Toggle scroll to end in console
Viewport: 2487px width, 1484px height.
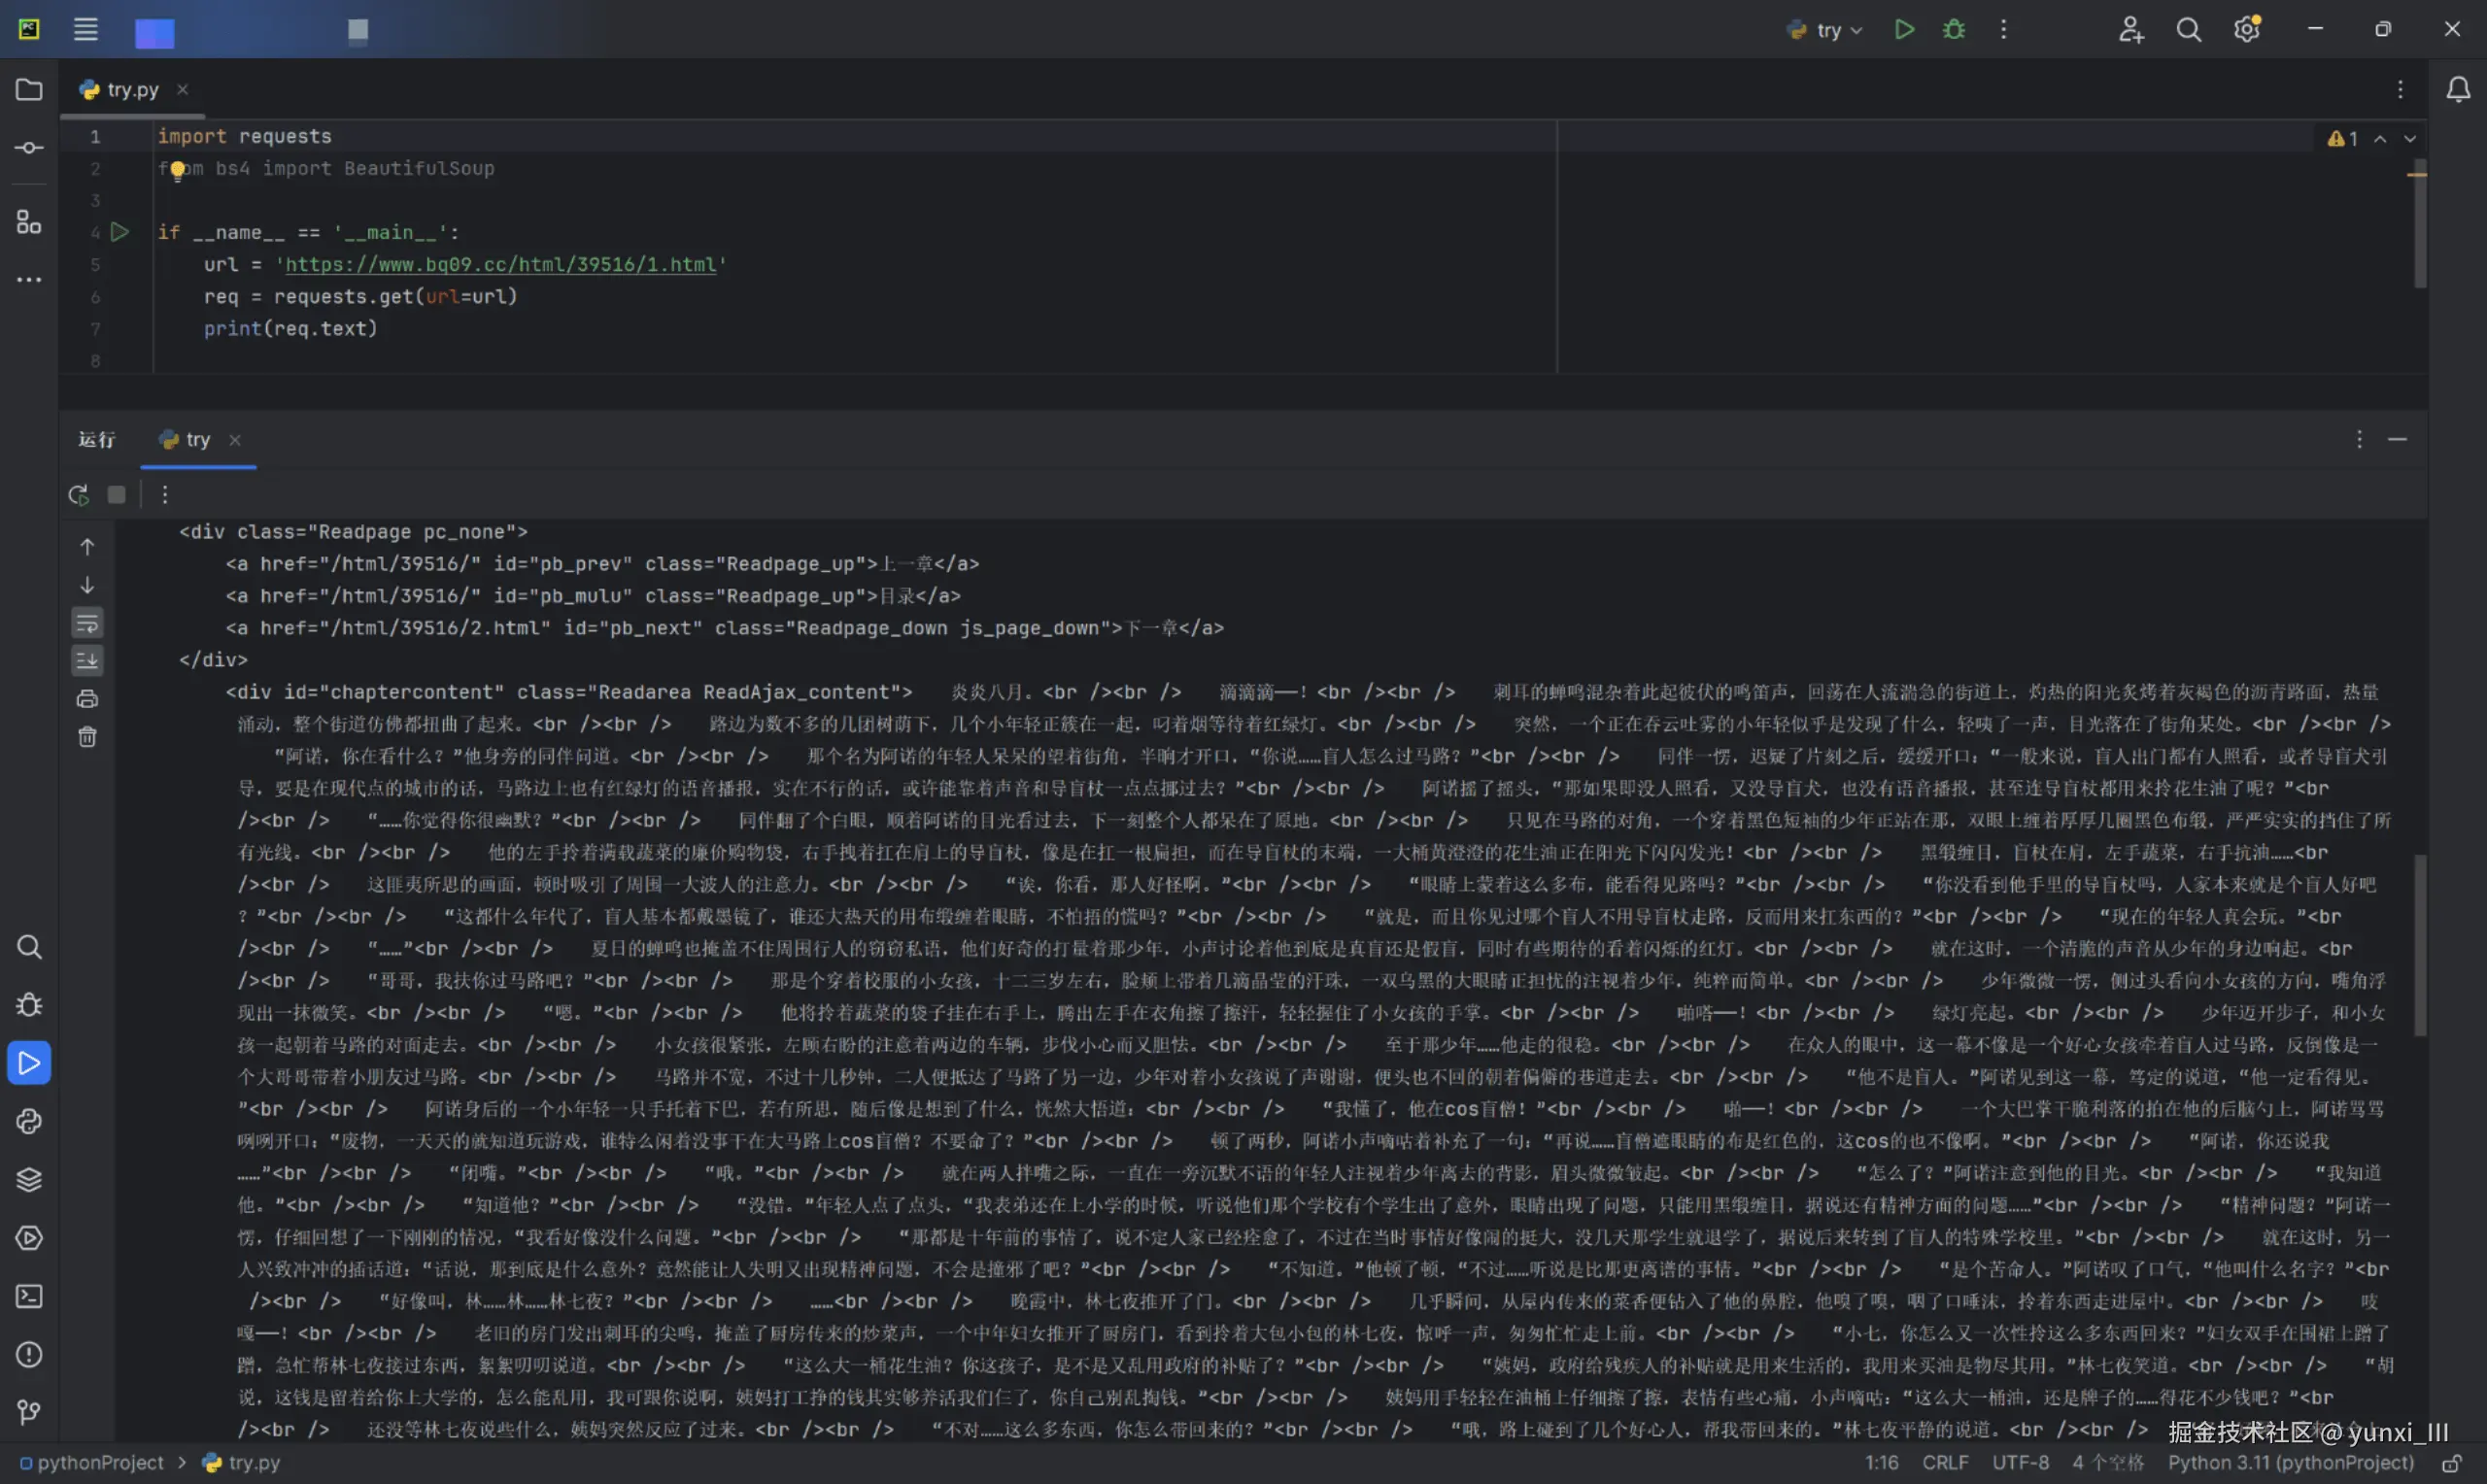click(x=87, y=660)
